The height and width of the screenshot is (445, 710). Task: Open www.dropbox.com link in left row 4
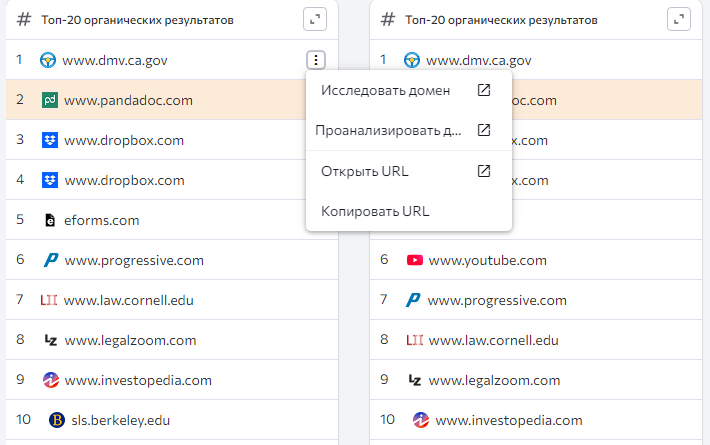tap(125, 181)
